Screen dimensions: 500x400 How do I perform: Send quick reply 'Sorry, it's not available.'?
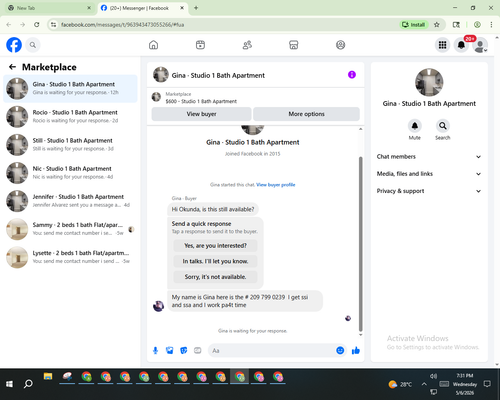[x=215, y=277]
